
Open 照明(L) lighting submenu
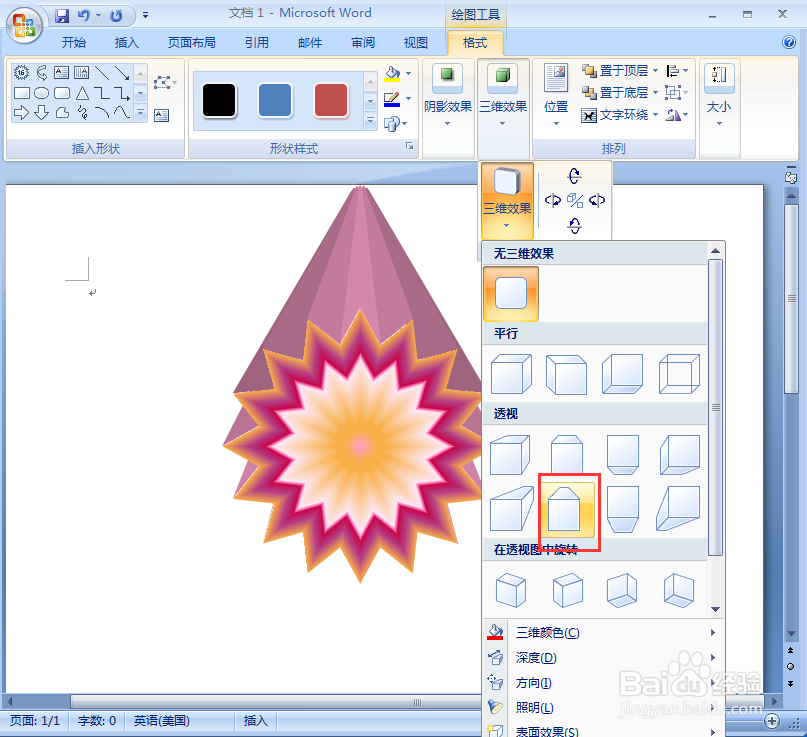[x=602, y=708]
